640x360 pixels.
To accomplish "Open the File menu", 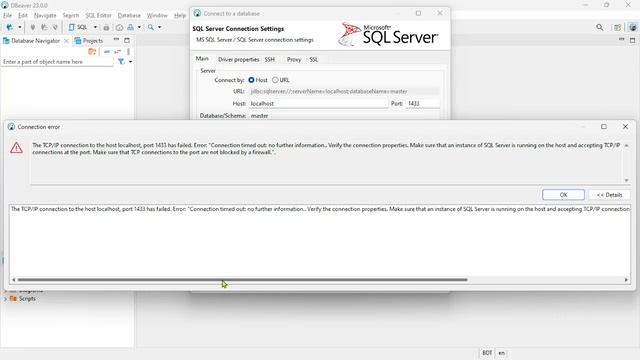I will pos(7,16).
